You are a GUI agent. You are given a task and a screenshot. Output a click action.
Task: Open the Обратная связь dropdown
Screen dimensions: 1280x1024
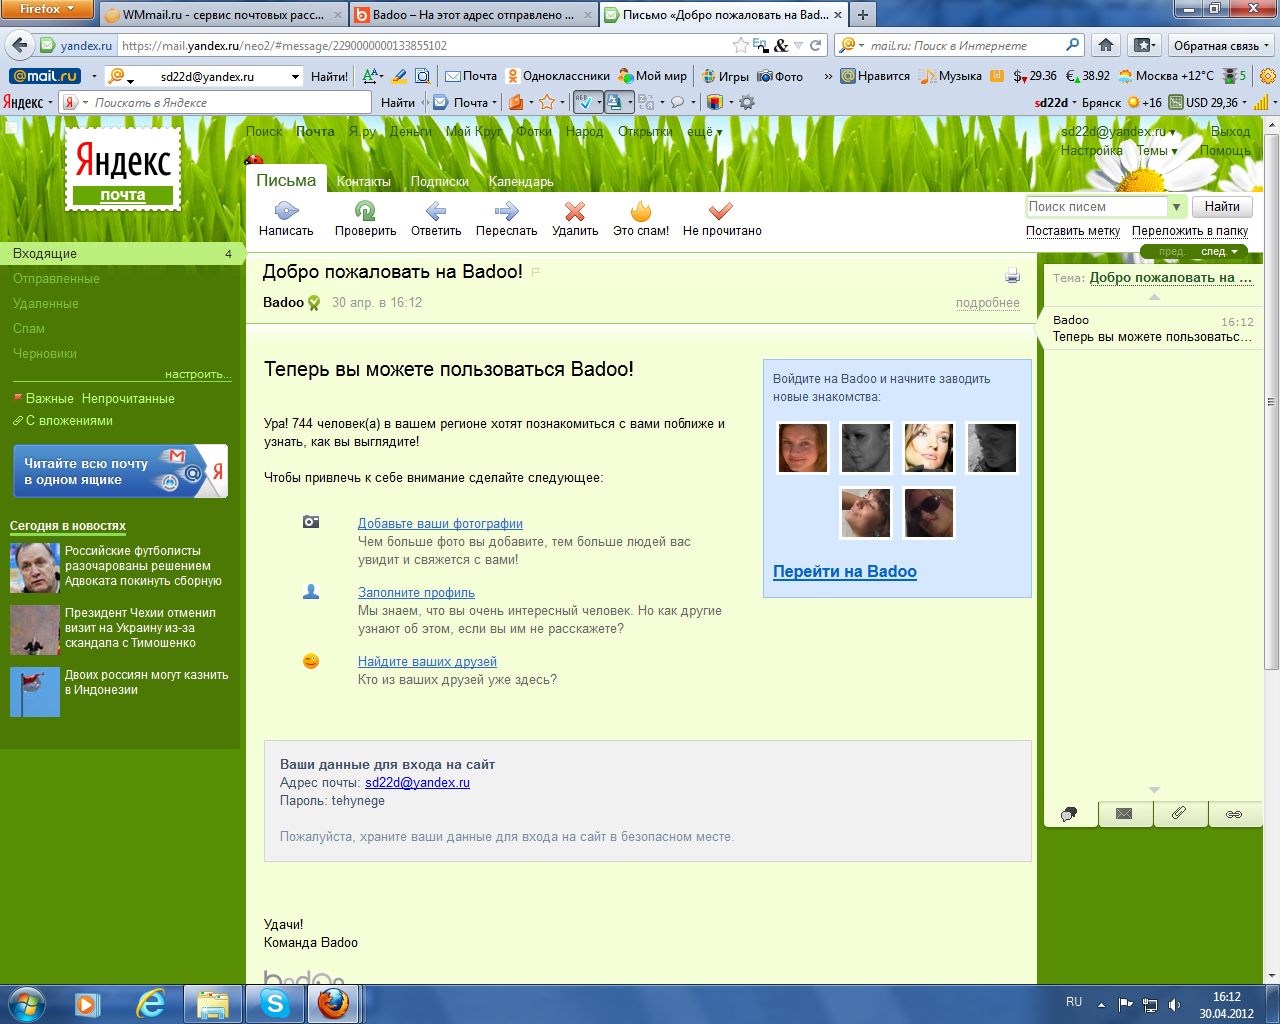[x=1221, y=45]
